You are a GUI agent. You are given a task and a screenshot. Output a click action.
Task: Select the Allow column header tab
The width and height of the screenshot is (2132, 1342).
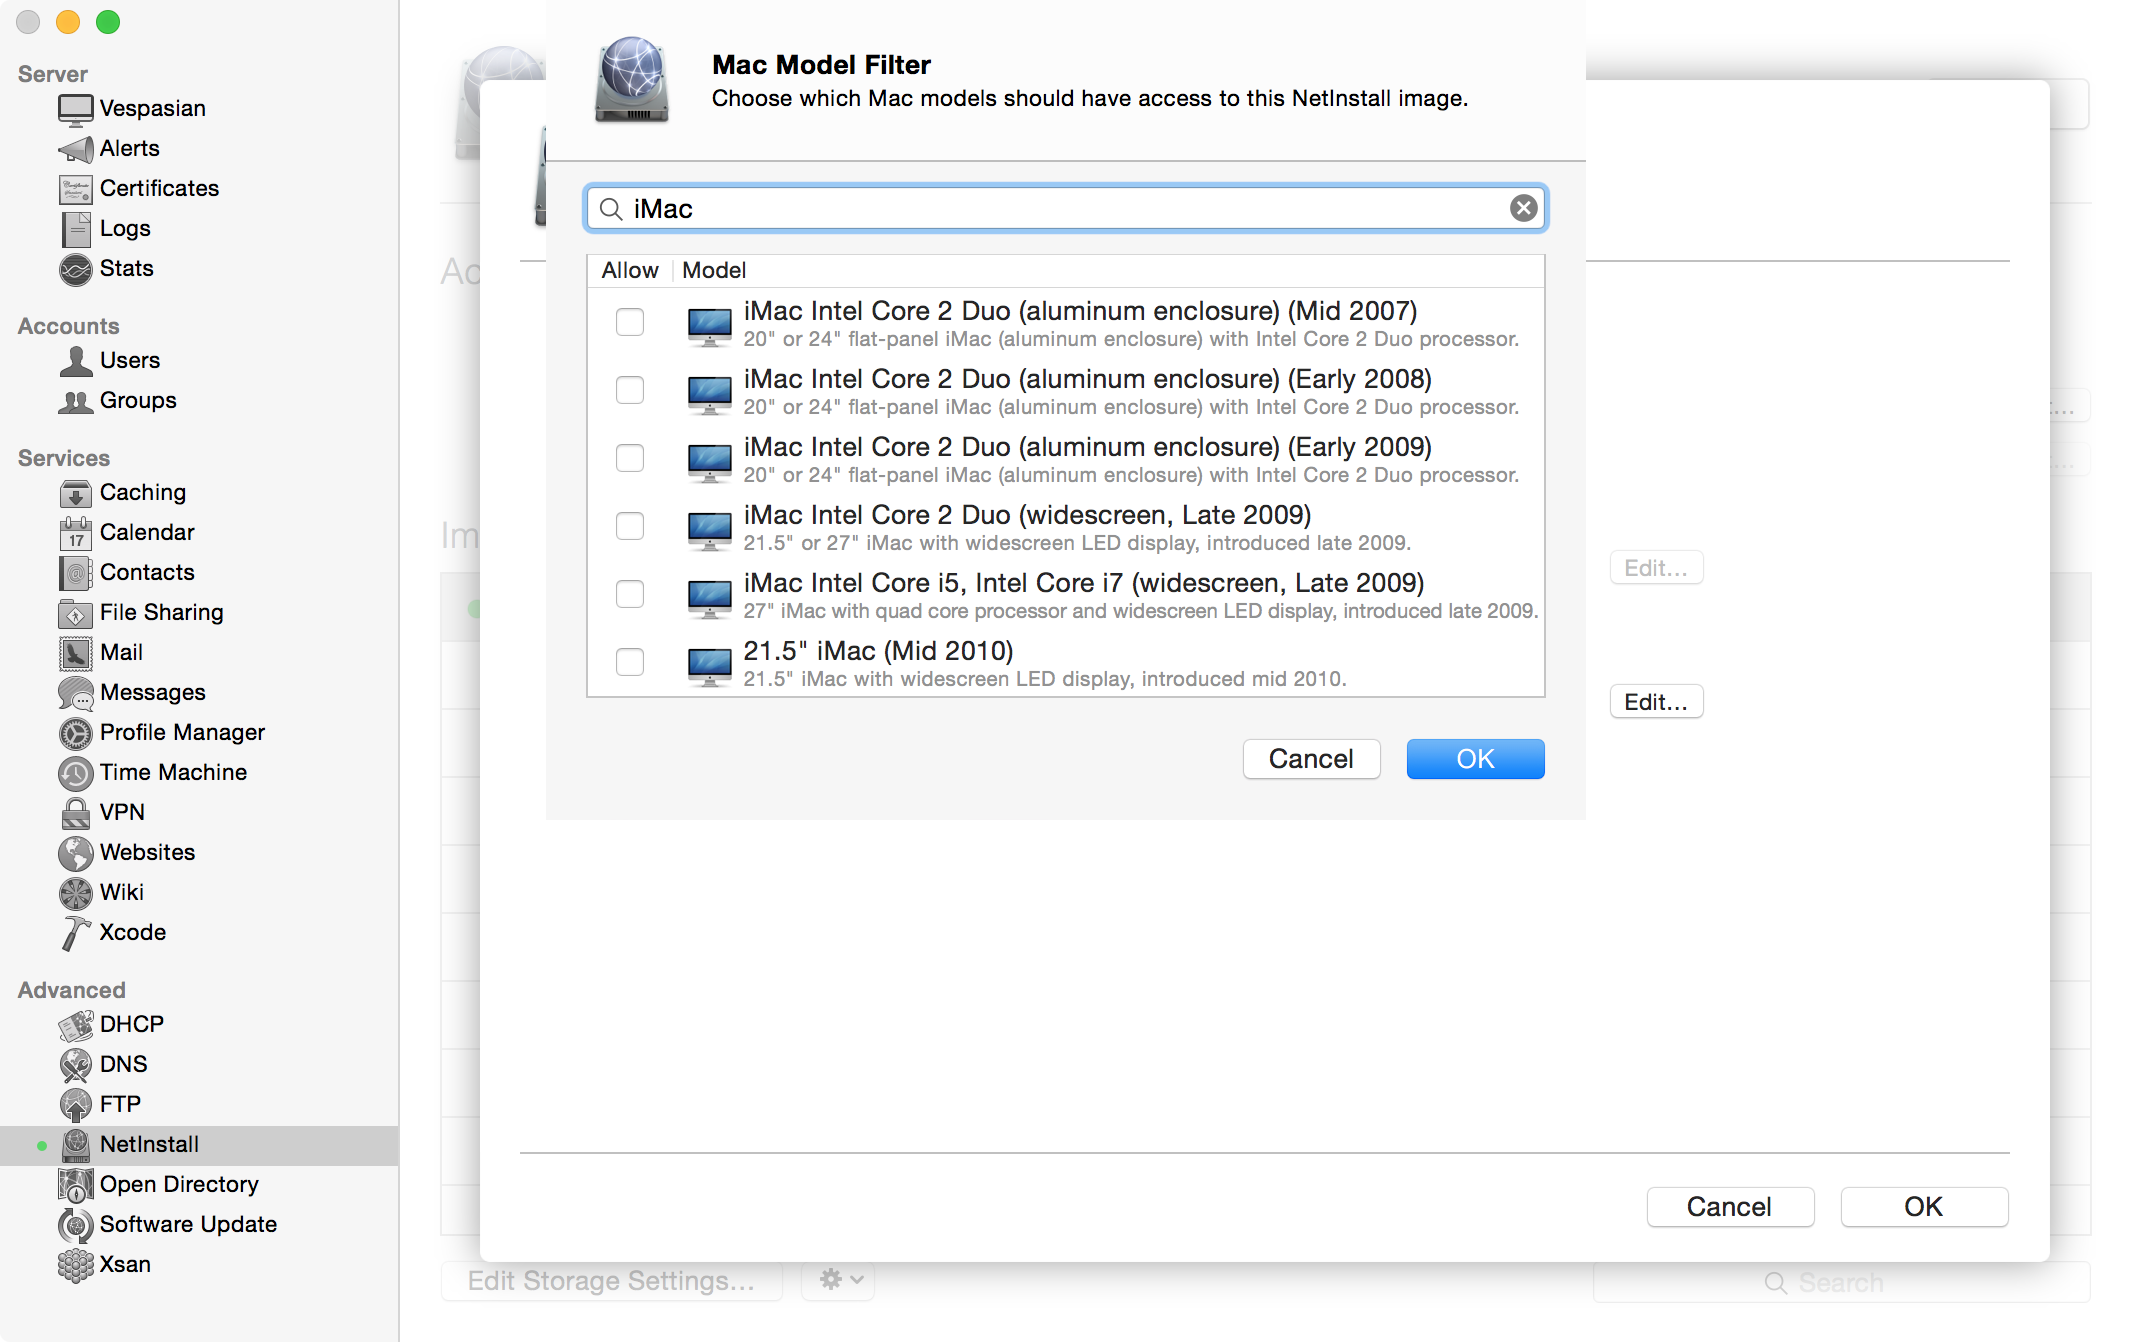pyautogui.click(x=629, y=269)
